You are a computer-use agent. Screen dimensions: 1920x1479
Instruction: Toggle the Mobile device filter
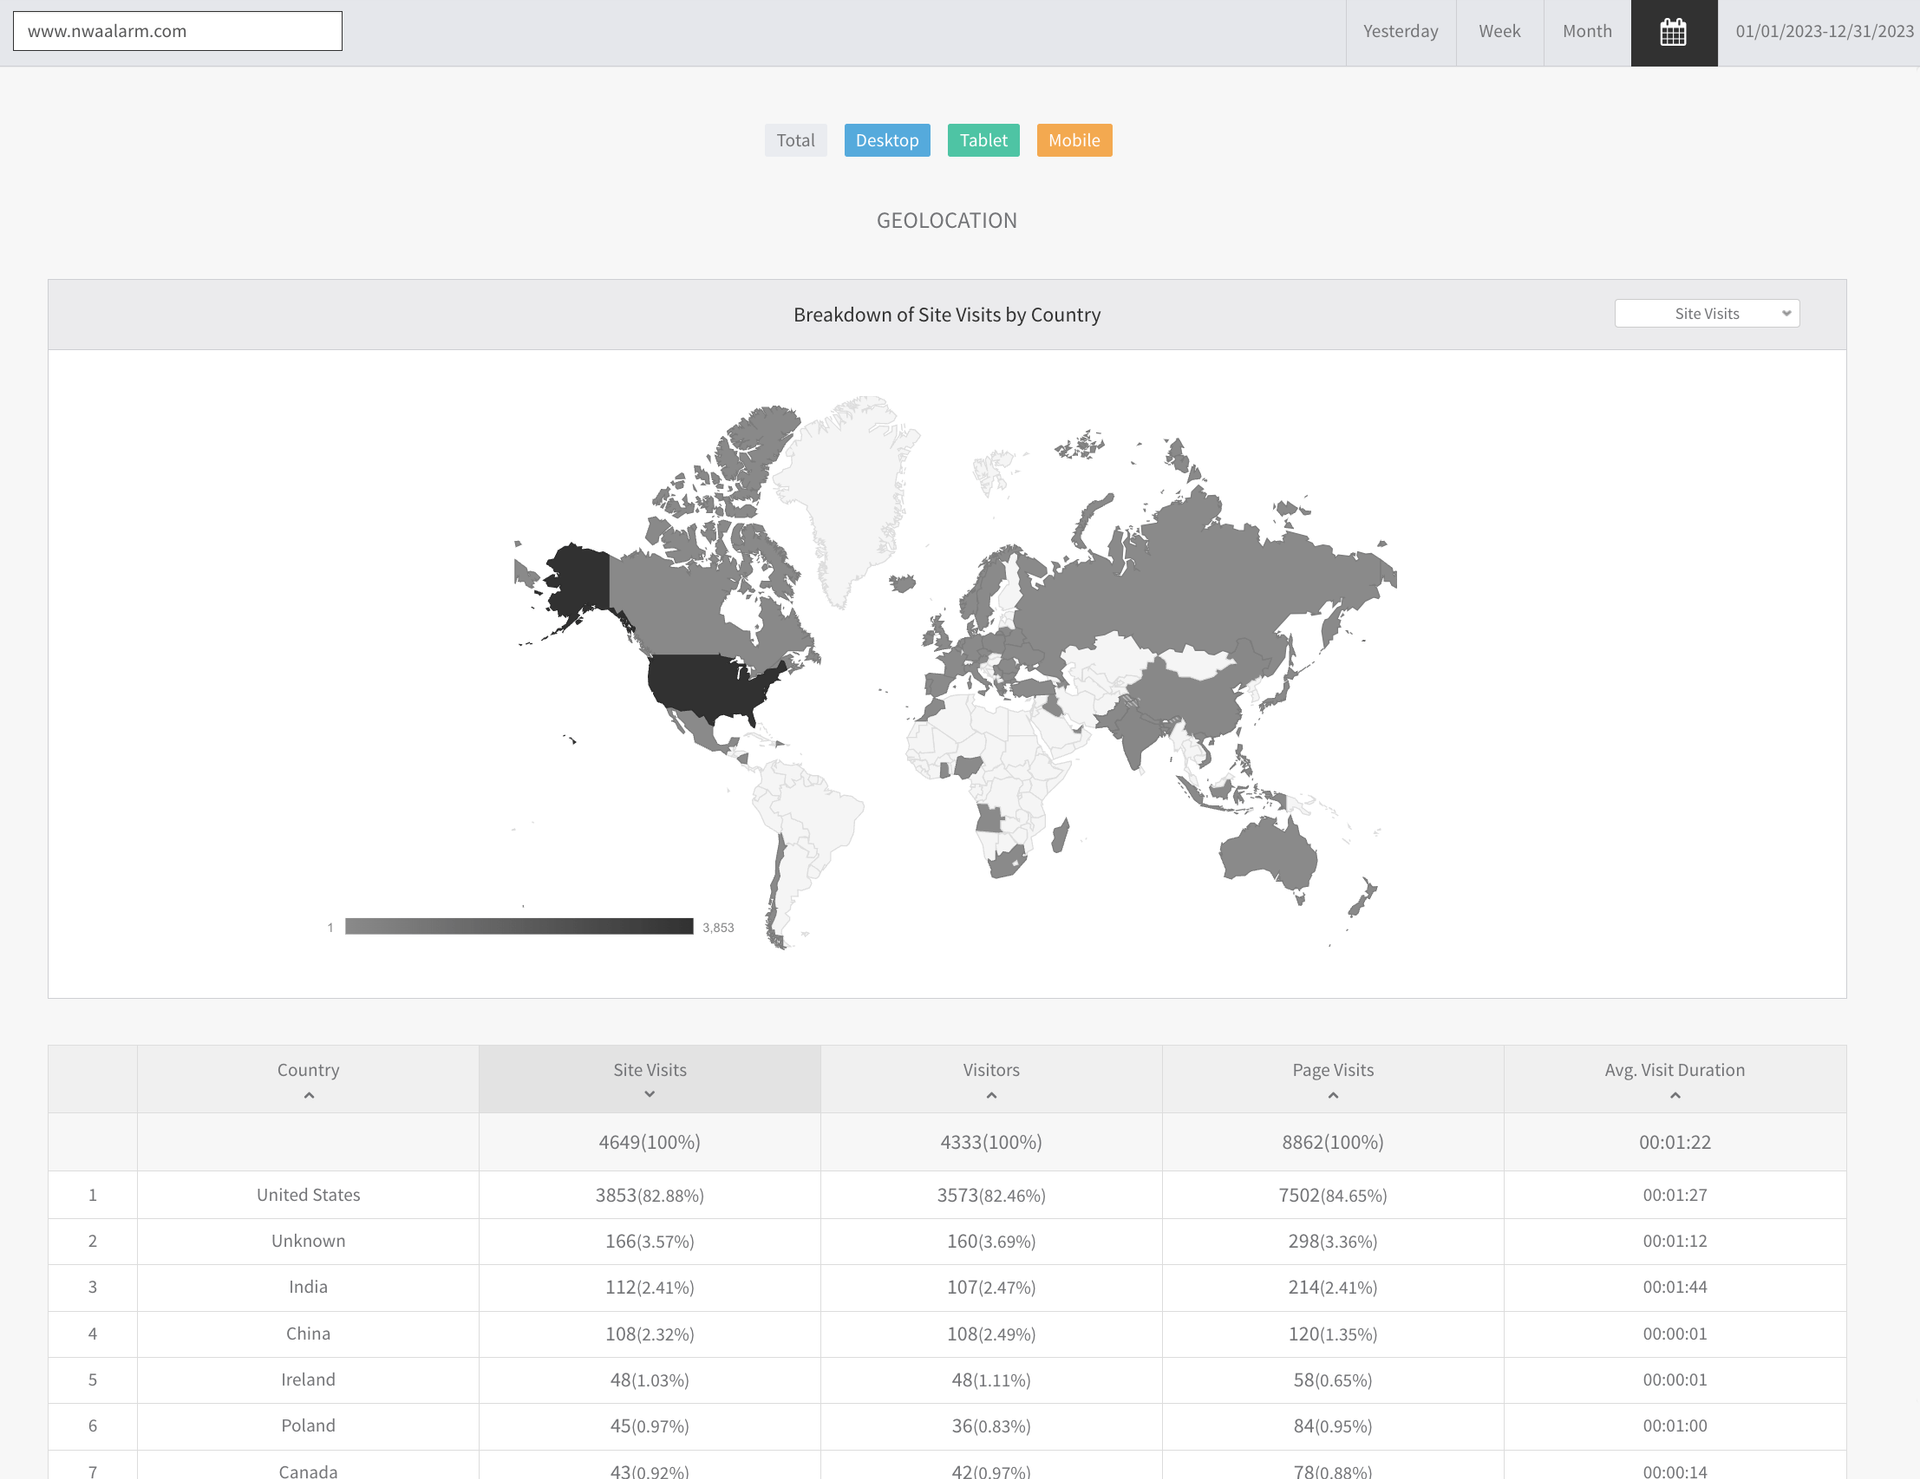tap(1074, 140)
